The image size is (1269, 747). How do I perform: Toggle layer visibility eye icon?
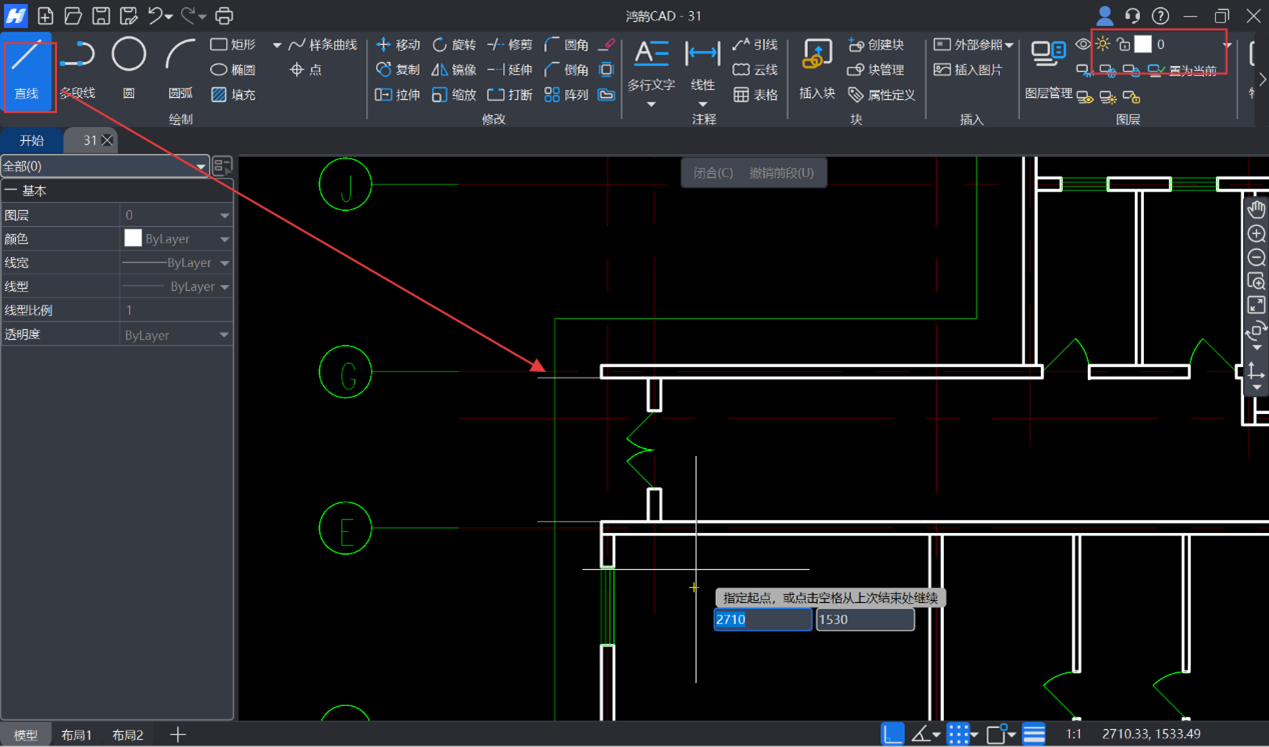coord(1083,45)
